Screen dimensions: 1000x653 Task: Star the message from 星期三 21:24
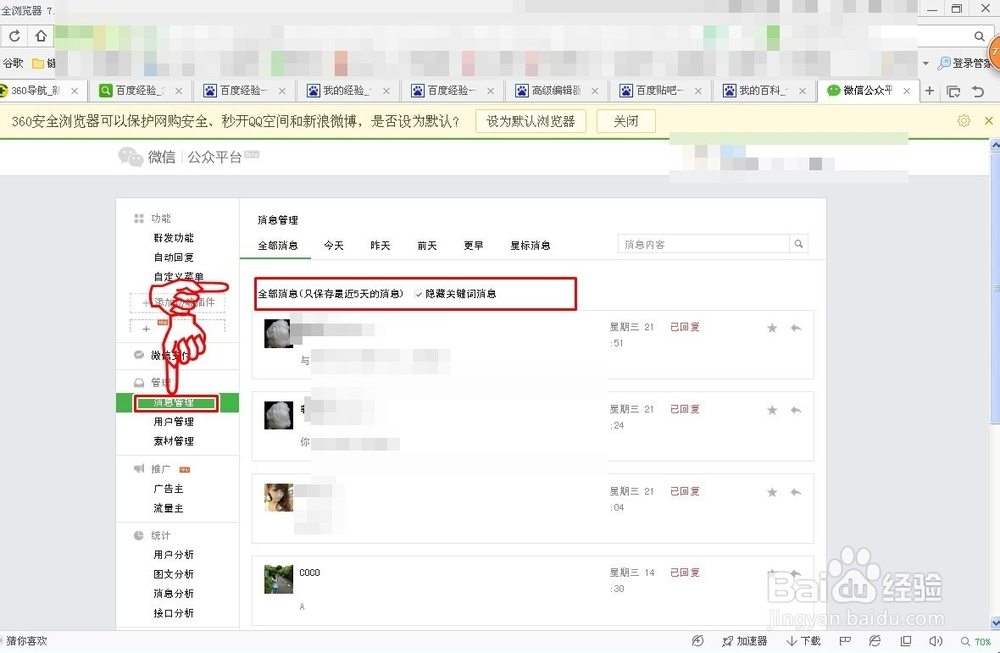tap(772, 410)
